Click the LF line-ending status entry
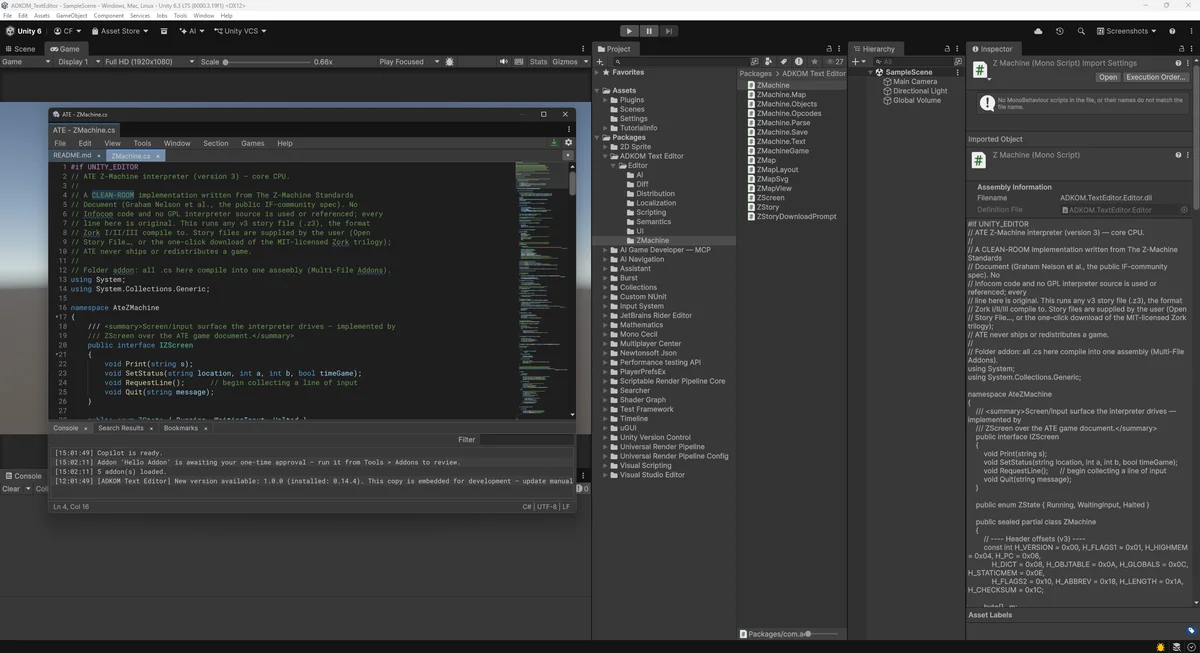 (566, 507)
